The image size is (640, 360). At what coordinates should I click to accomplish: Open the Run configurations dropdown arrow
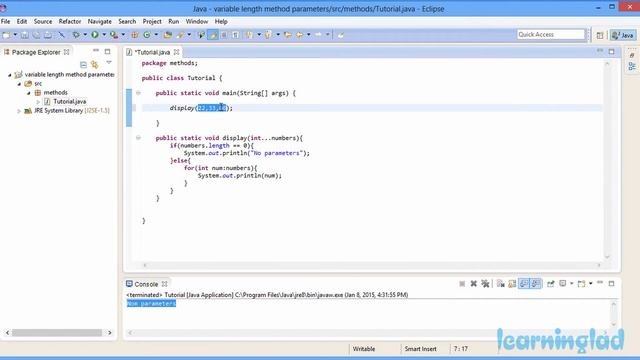coord(104,35)
